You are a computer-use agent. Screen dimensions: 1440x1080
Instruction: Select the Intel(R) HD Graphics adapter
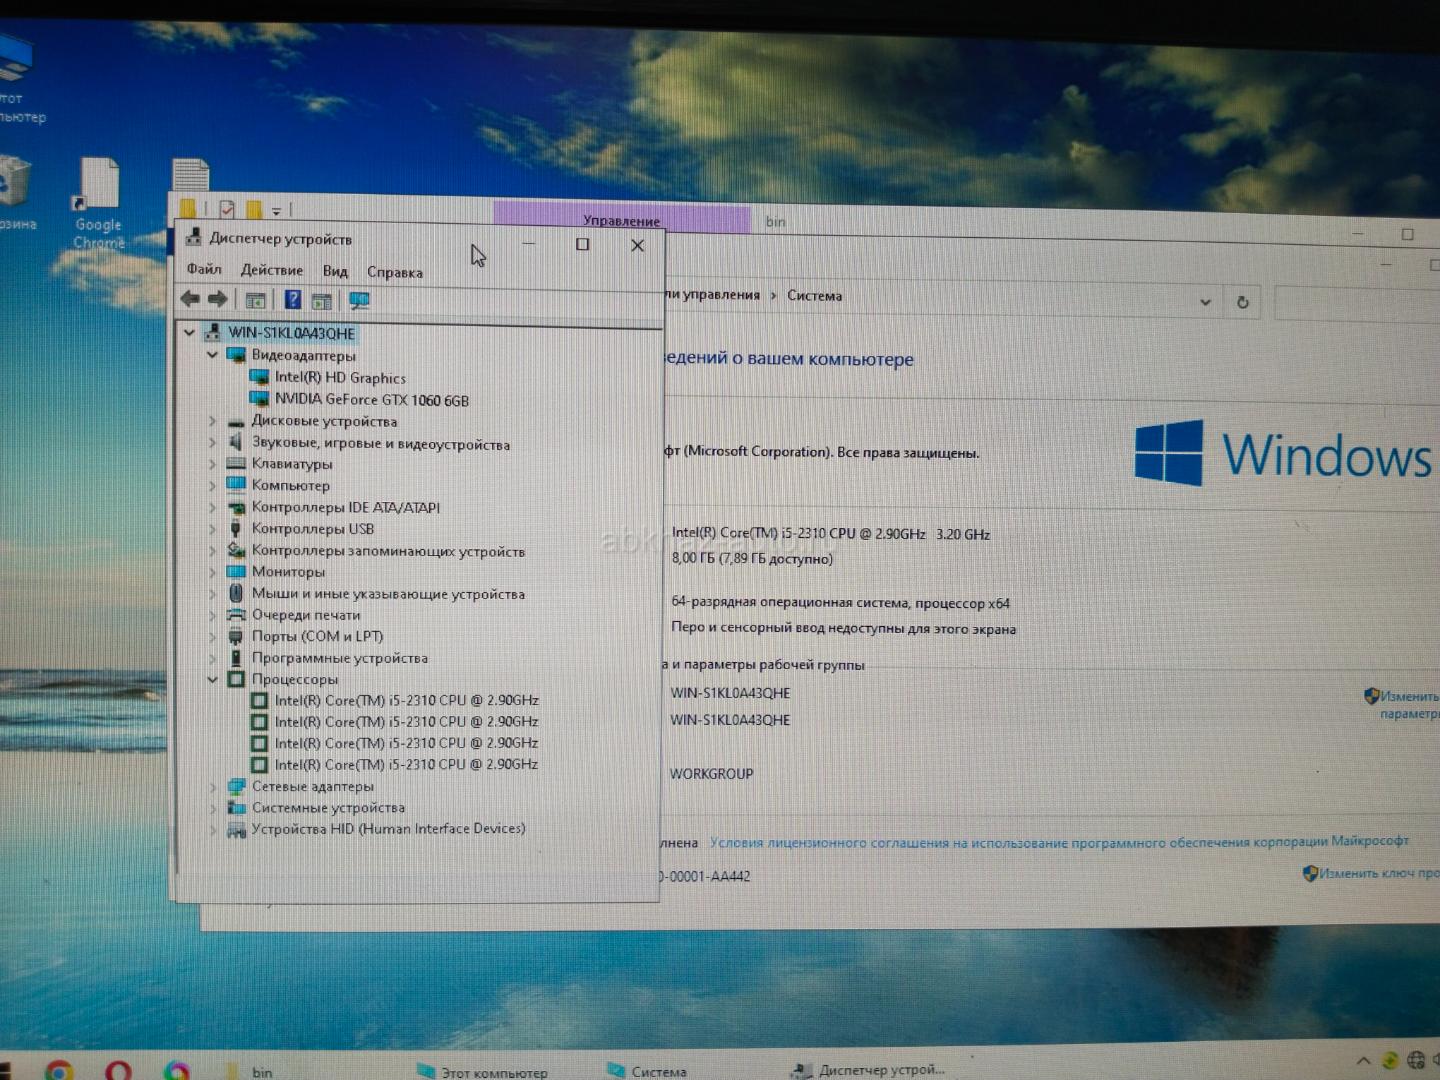340,378
